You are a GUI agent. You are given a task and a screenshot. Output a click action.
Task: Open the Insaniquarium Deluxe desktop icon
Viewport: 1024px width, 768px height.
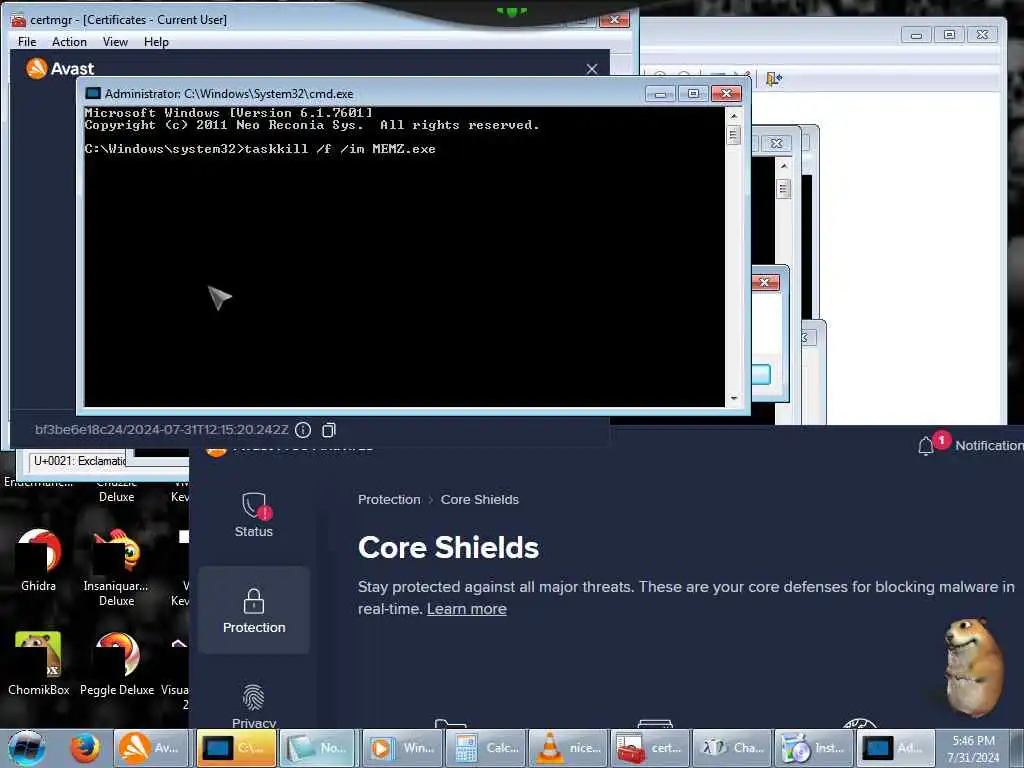click(116, 567)
